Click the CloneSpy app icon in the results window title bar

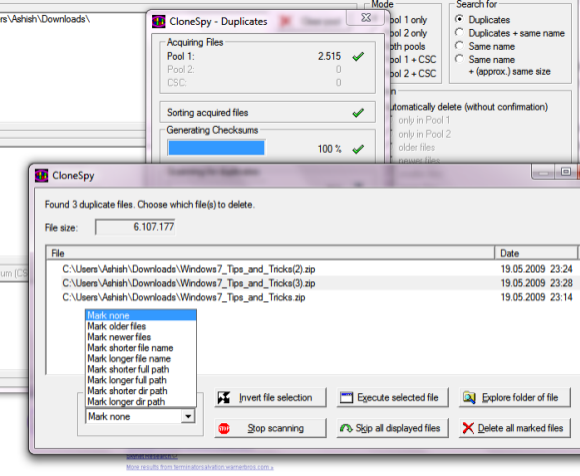pyautogui.click(x=41, y=175)
